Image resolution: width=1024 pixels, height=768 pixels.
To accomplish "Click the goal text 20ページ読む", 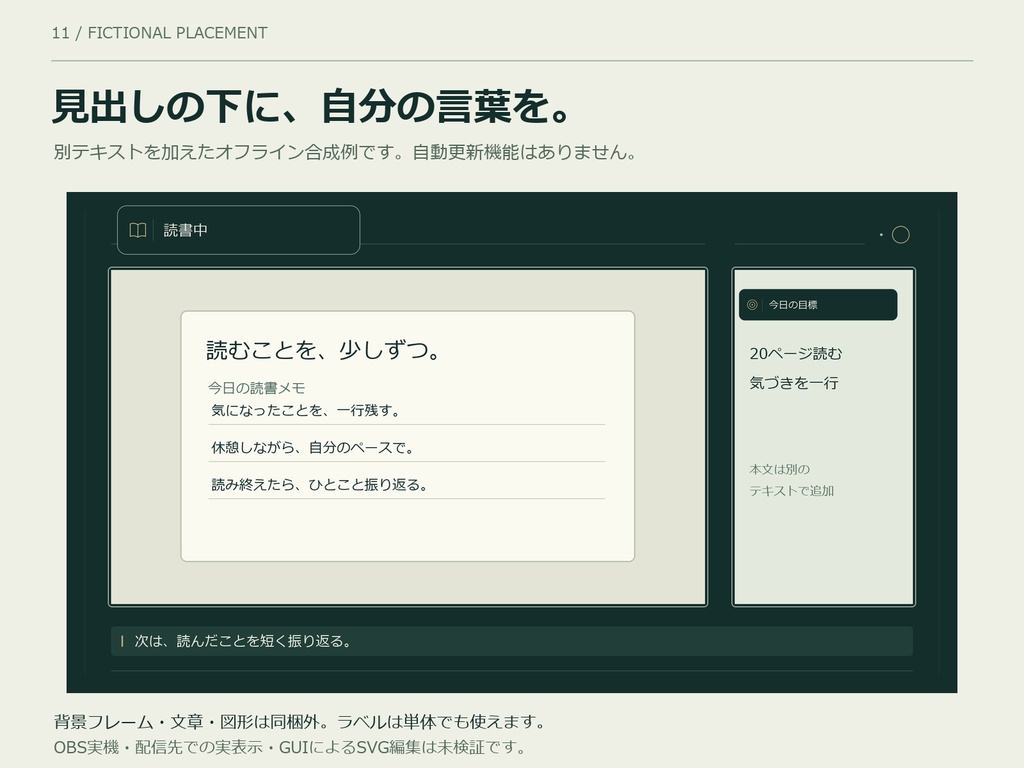I will click(795, 353).
